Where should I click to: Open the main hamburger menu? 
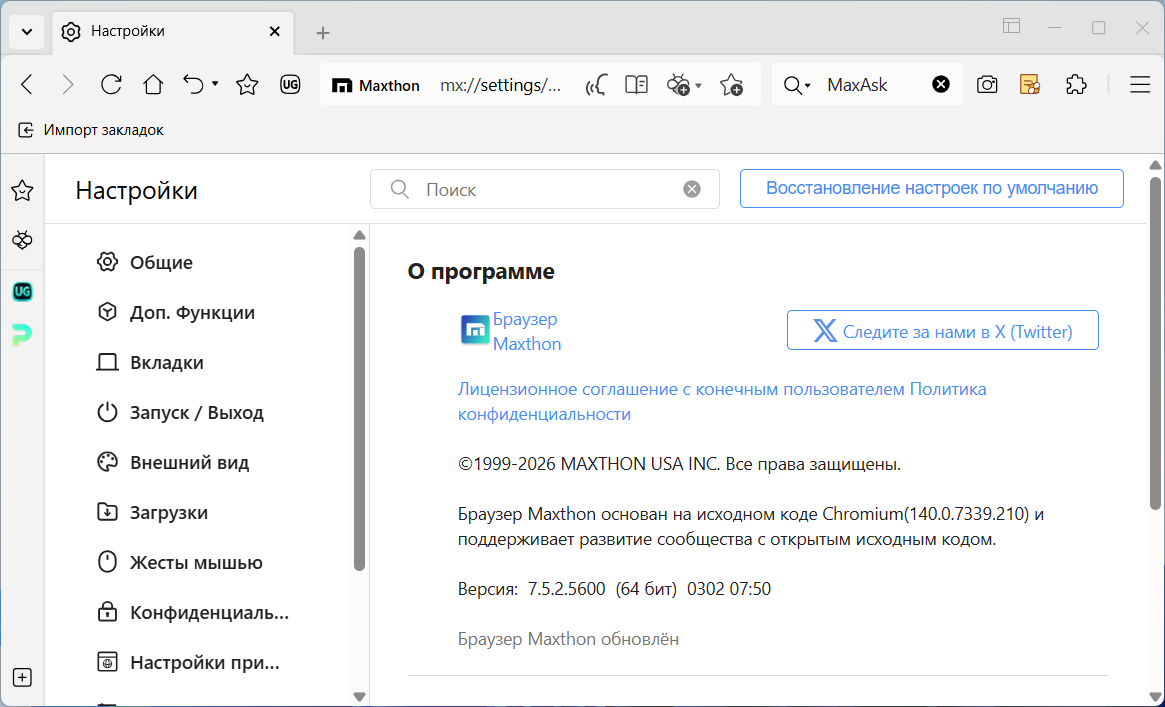(1140, 85)
